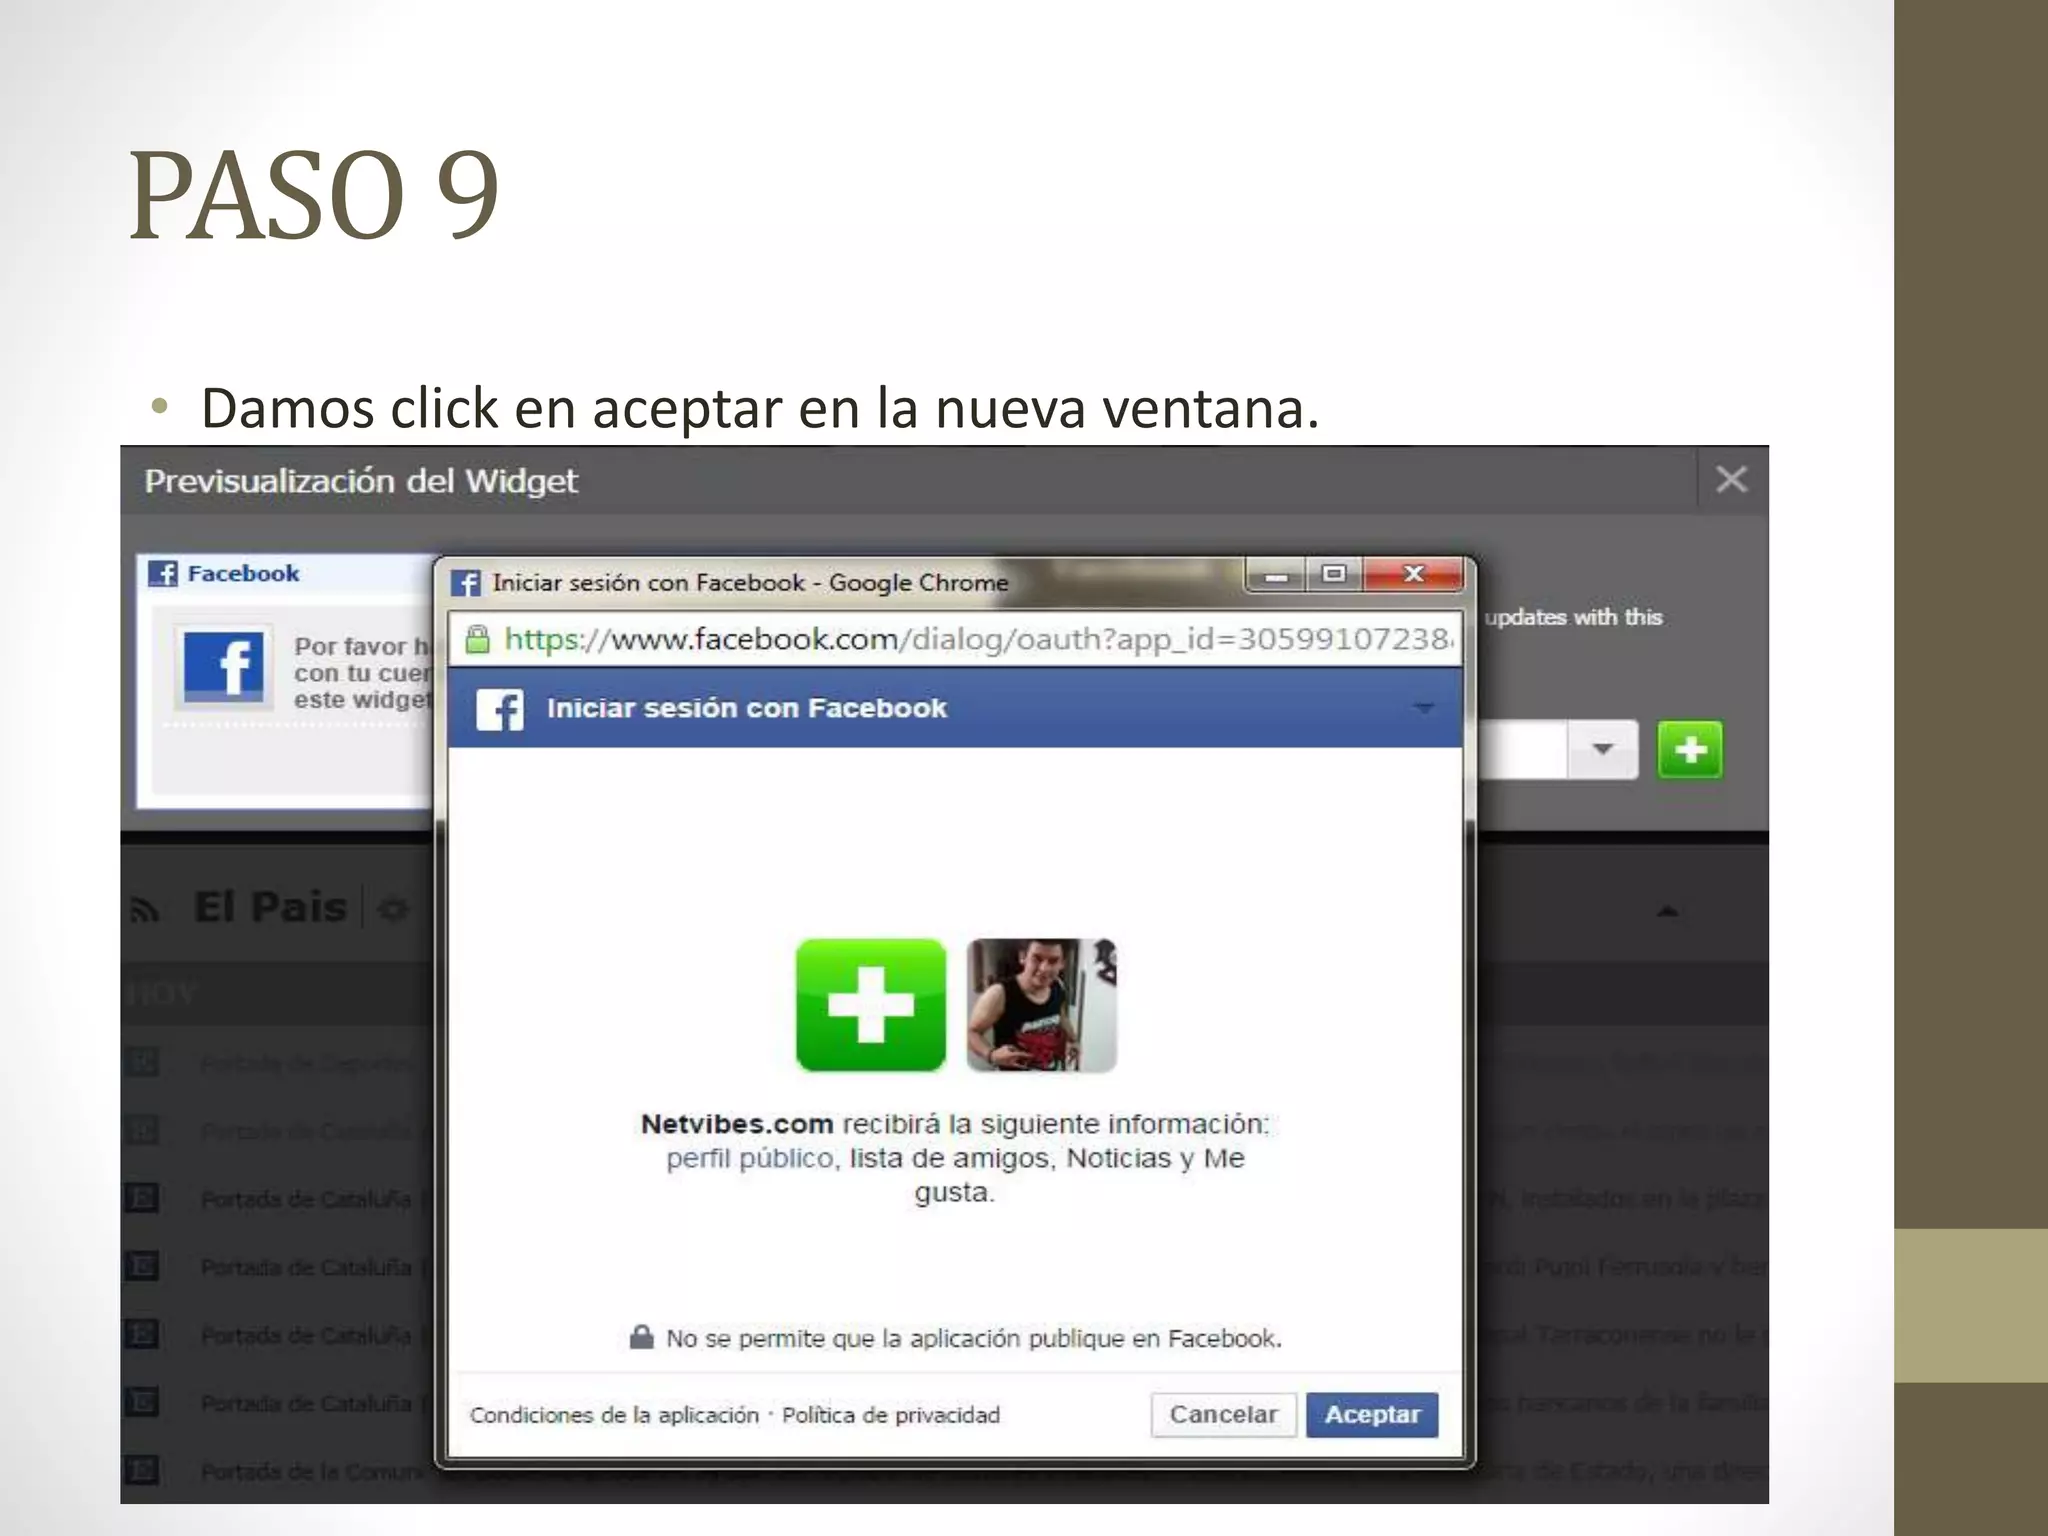Expand the dropdown arrow in Facebook header
This screenshot has width=2048, height=1536.
(x=1423, y=708)
